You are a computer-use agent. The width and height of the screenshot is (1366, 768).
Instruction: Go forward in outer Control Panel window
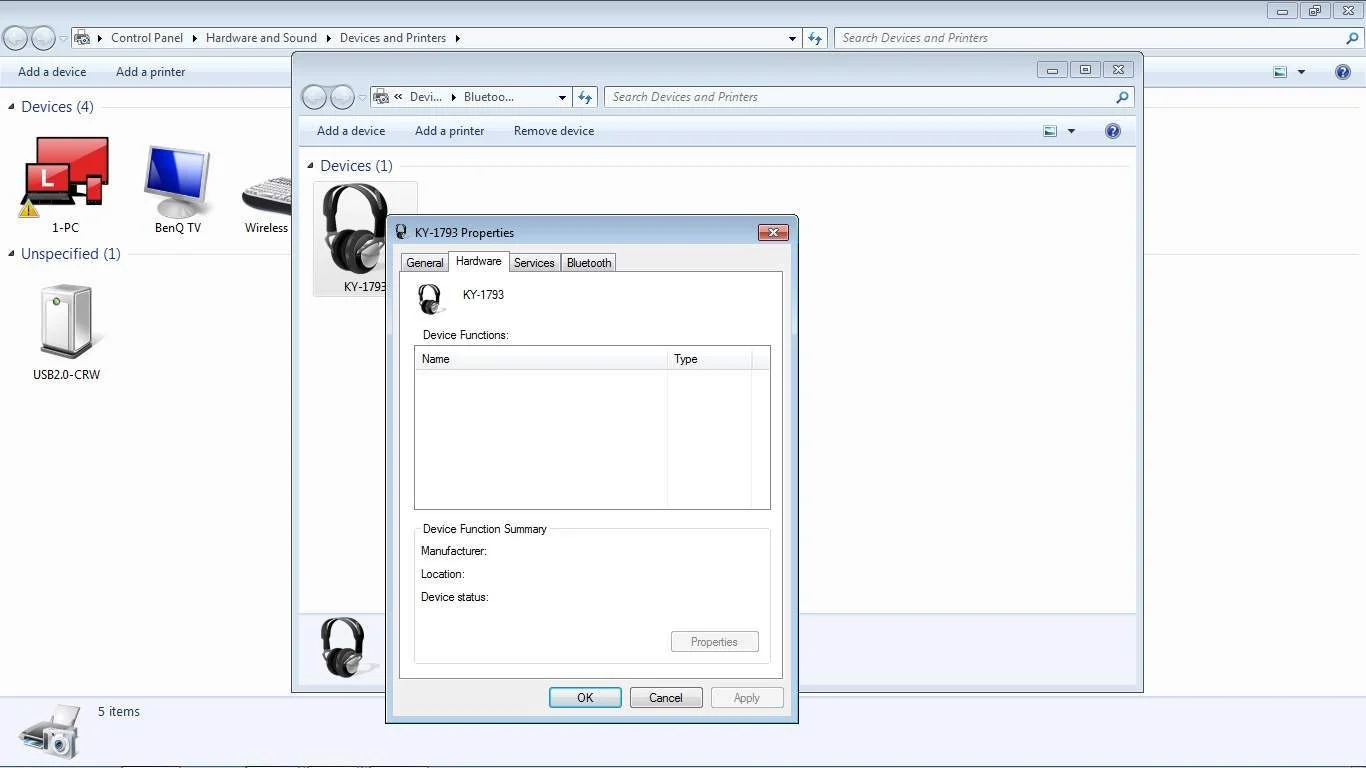(43, 38)
